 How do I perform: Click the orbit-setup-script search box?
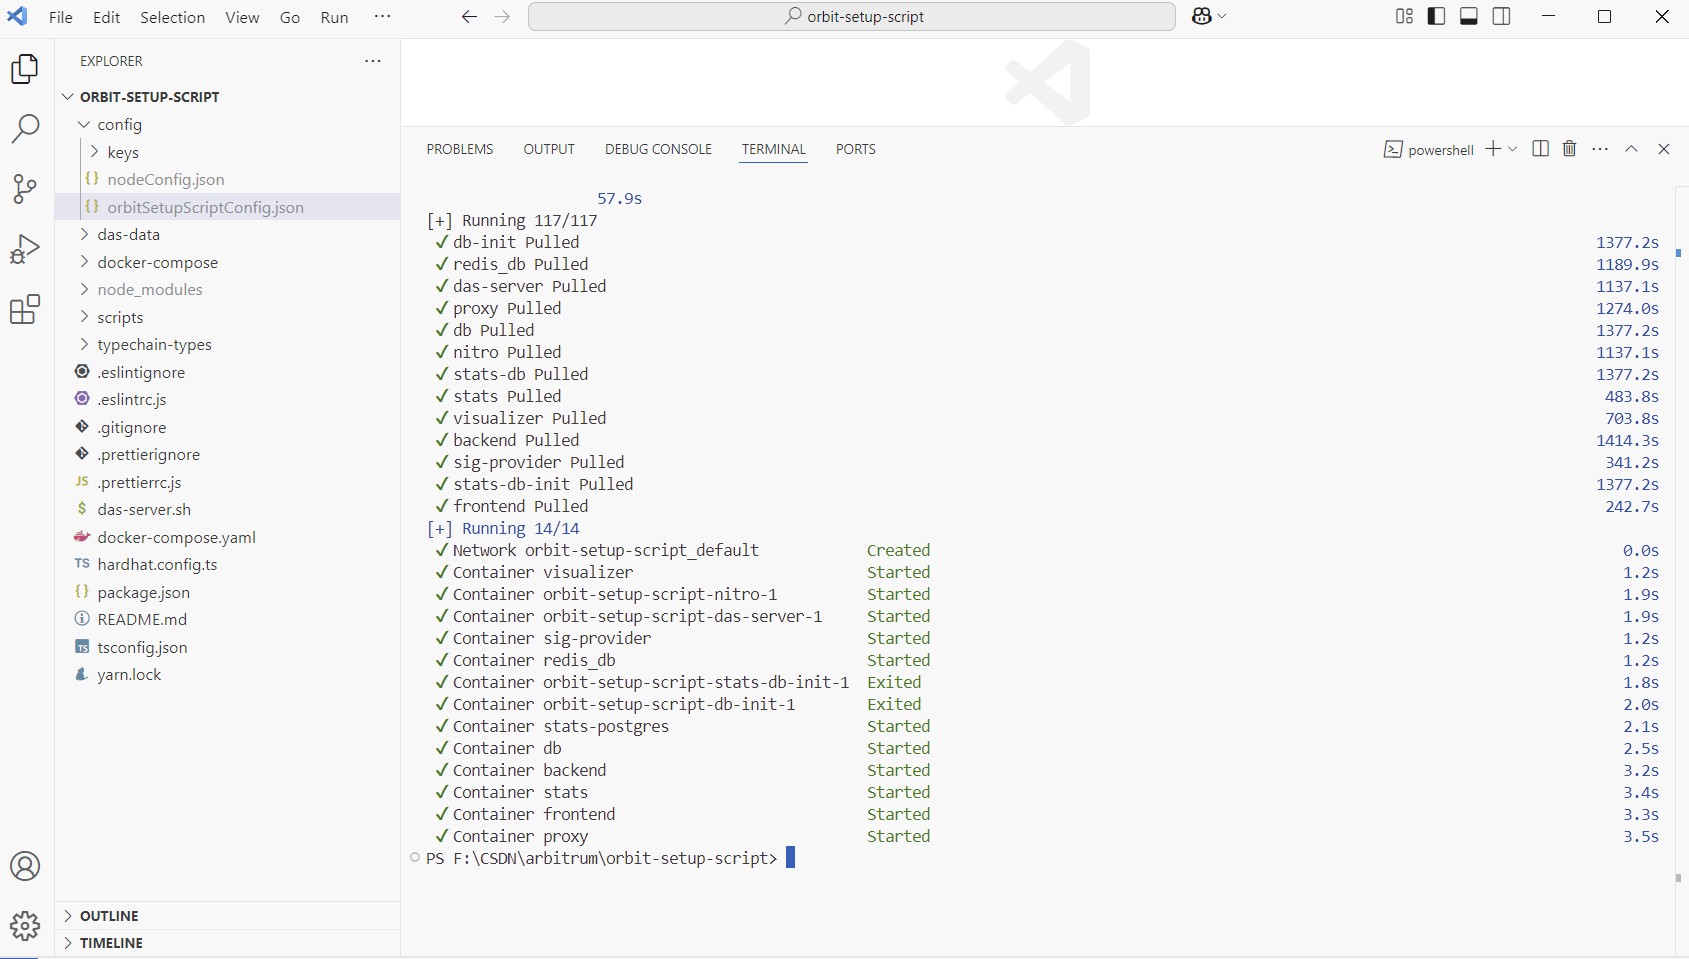coord(852,17)
